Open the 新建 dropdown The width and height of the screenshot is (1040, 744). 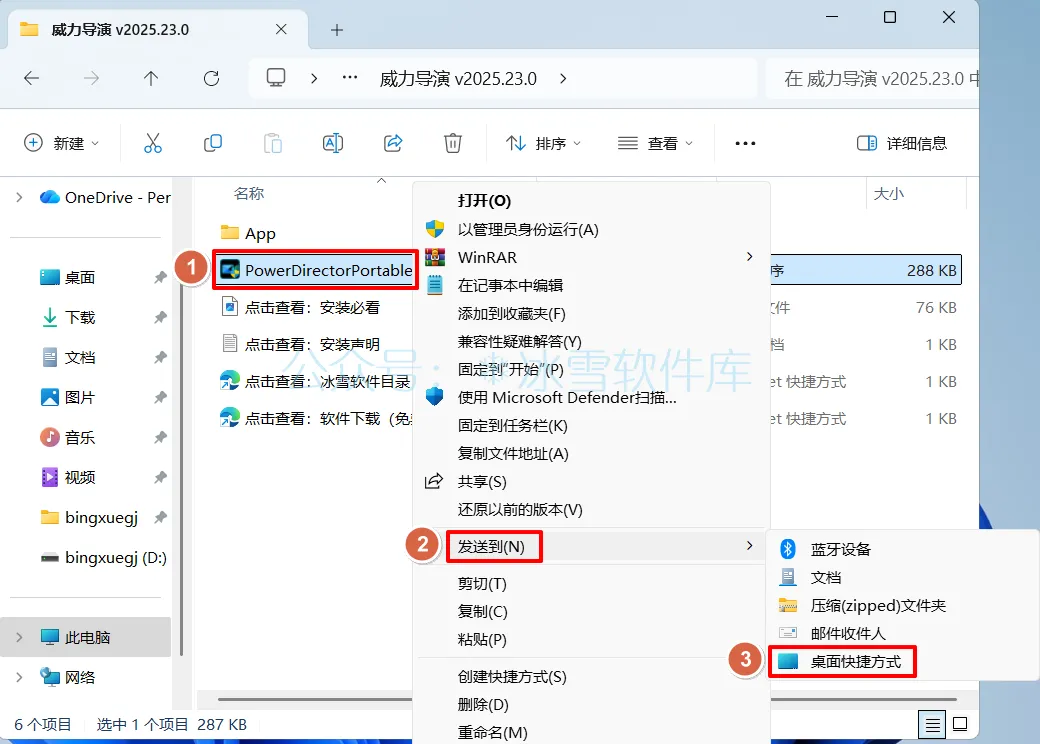click(x=61, y=143)
